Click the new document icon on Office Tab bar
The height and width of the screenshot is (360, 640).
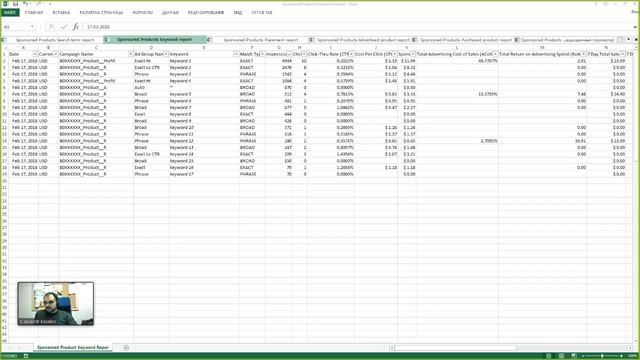coord(620,40)
